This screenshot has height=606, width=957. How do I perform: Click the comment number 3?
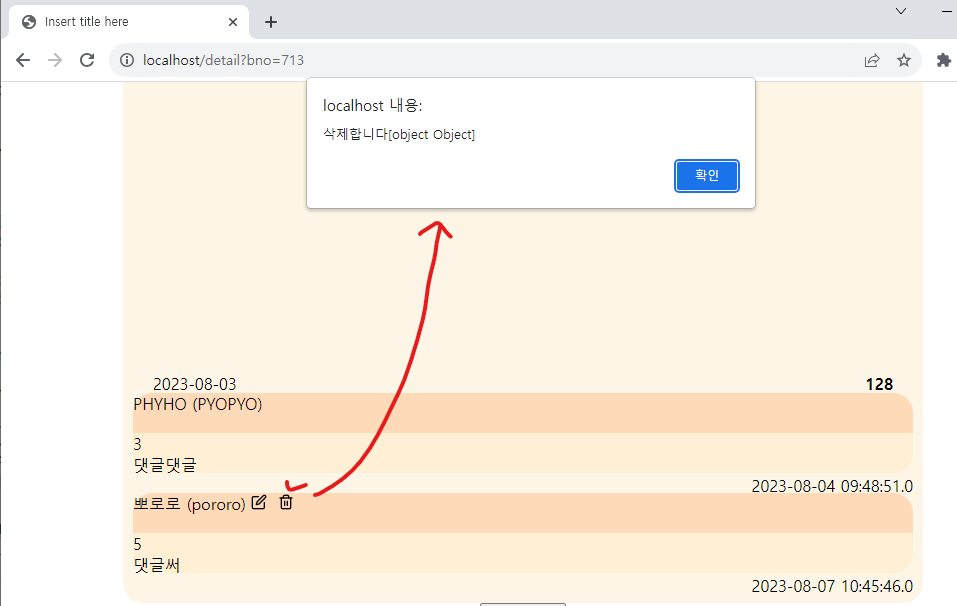click(x=137, y=444)
